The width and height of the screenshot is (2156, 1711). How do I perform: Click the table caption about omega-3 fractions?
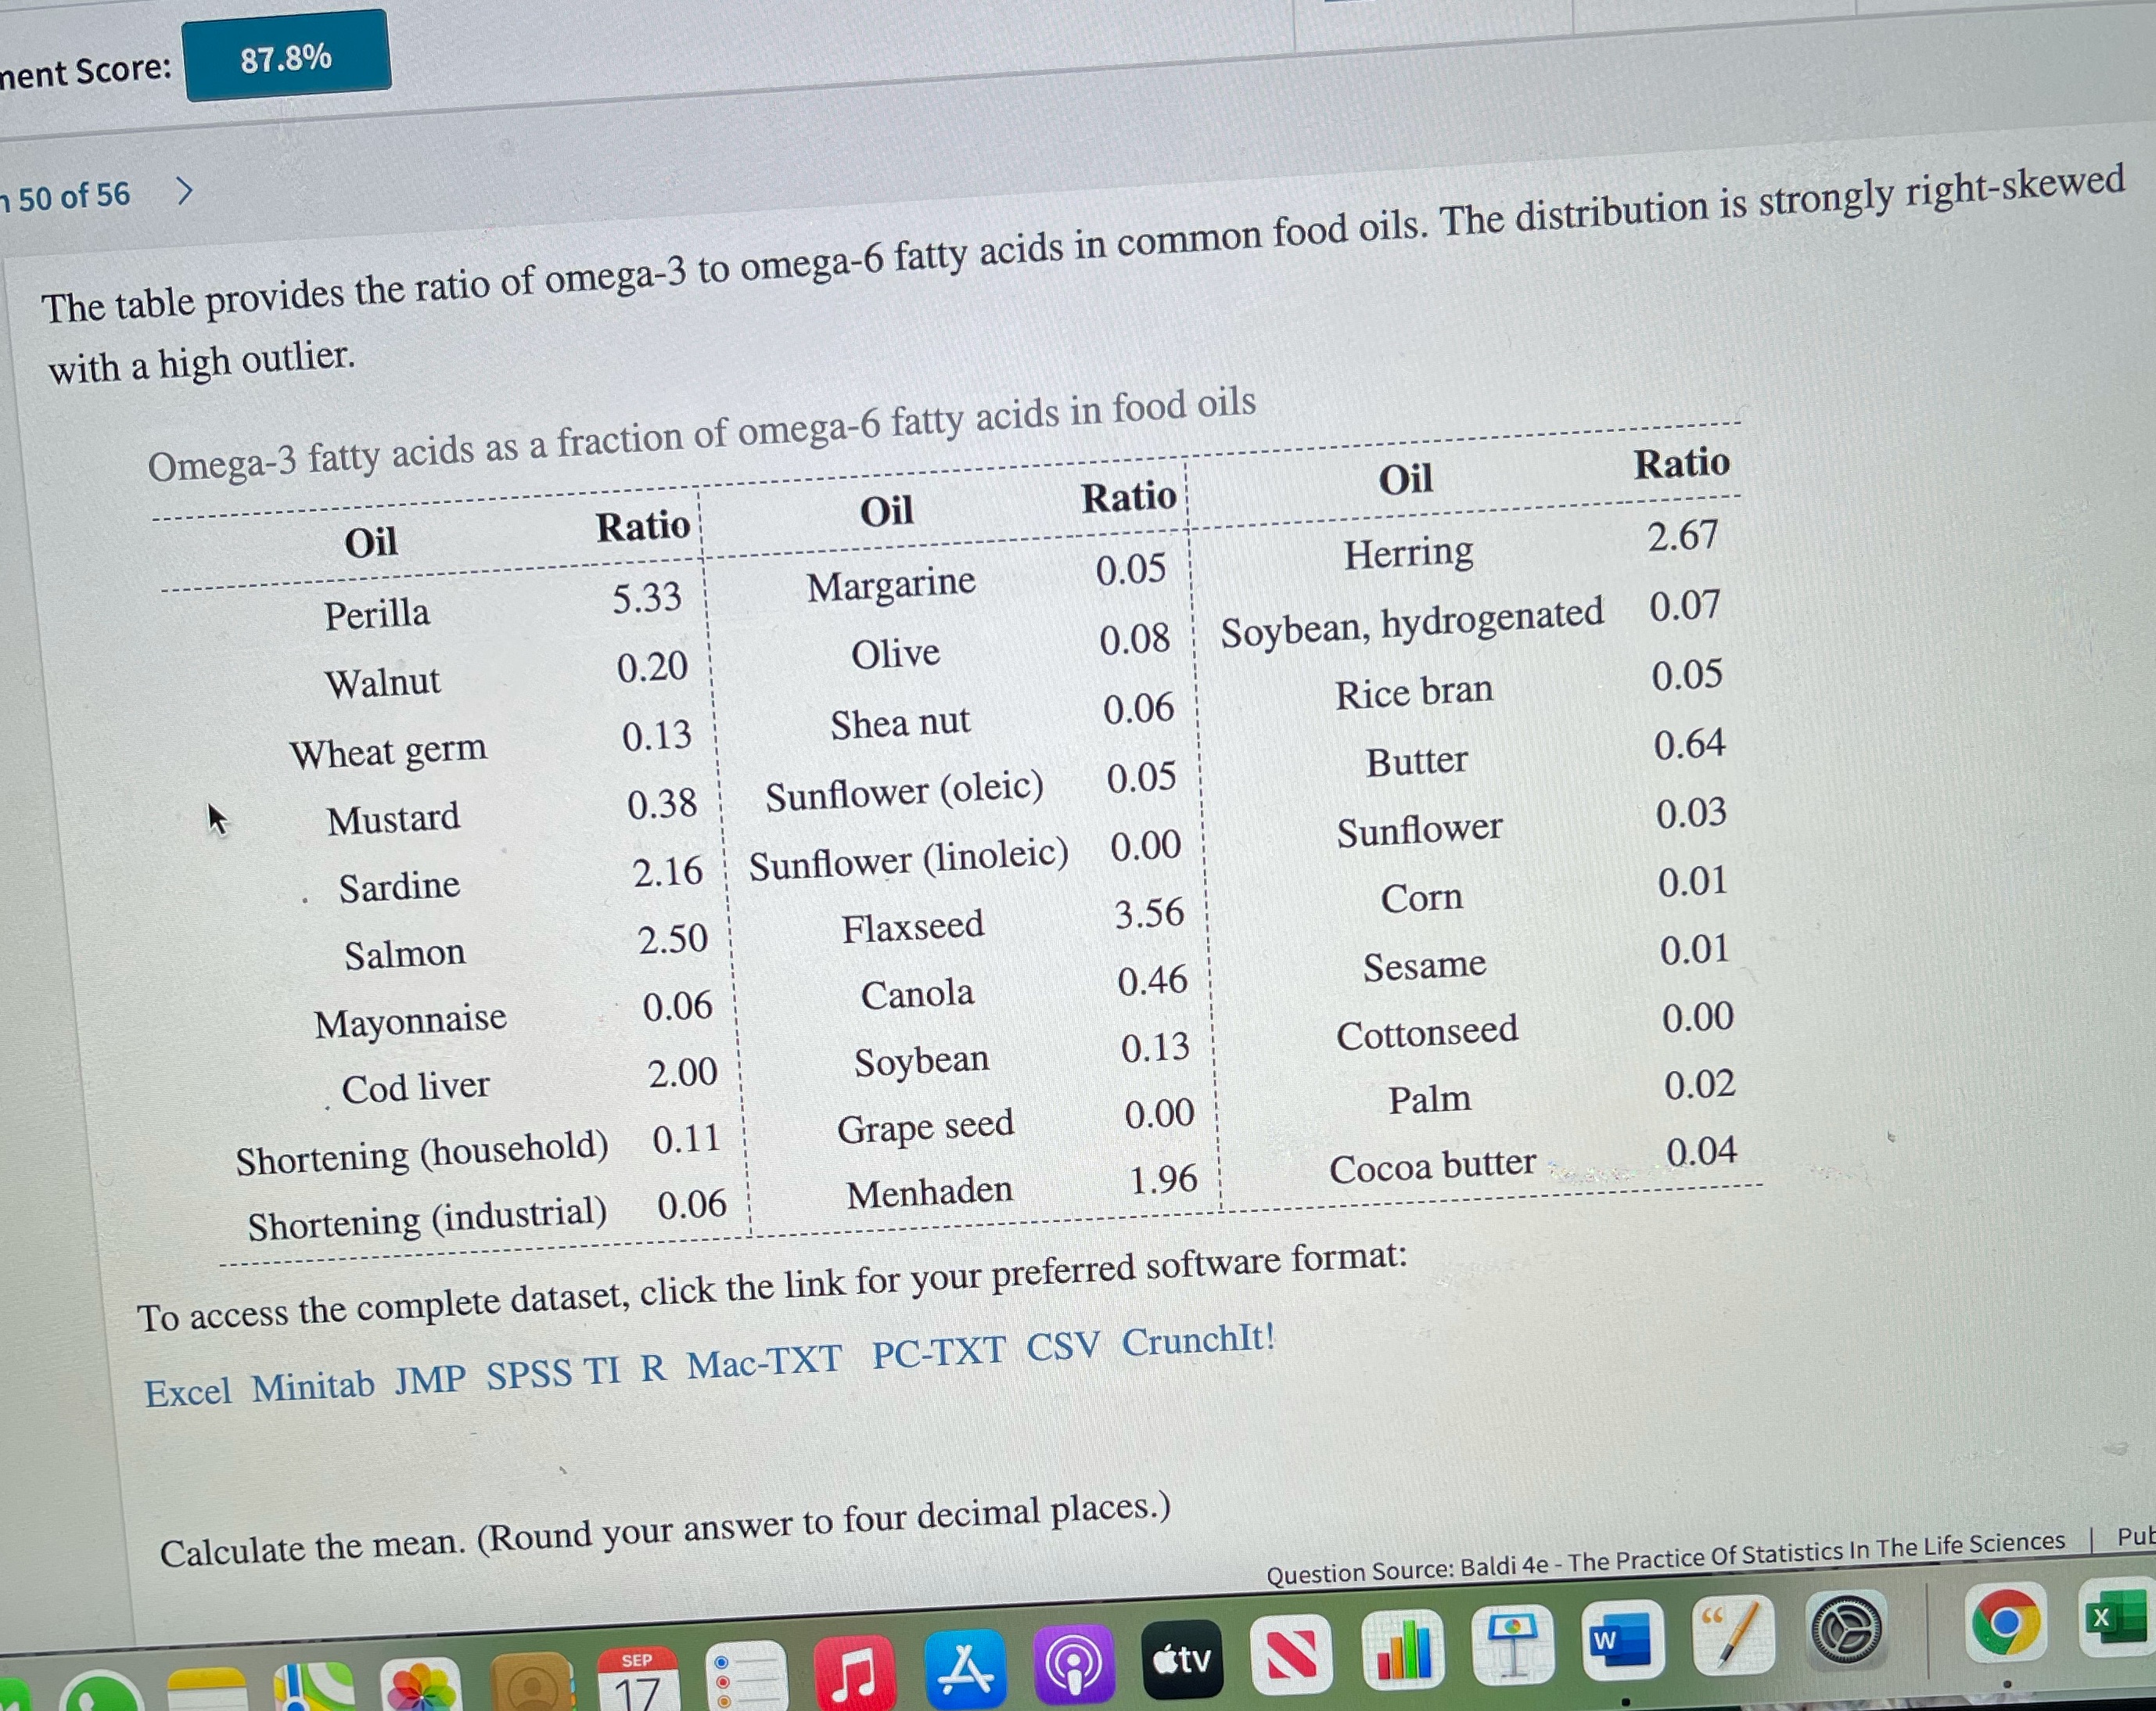701,434
